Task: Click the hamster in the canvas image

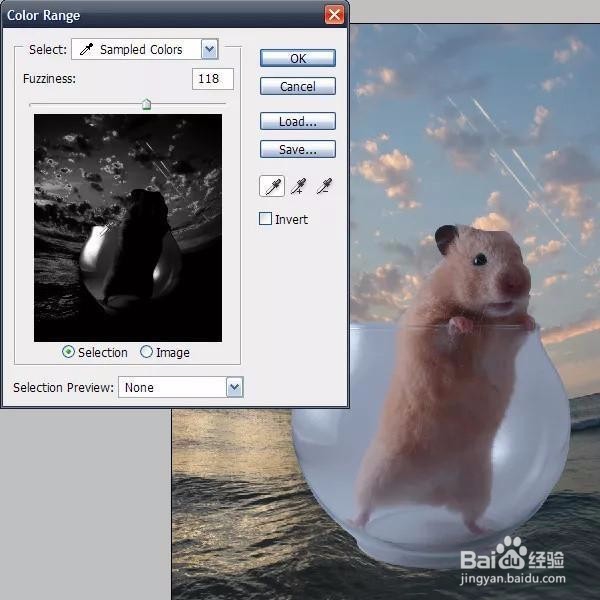Action: [x=444, y=379]
